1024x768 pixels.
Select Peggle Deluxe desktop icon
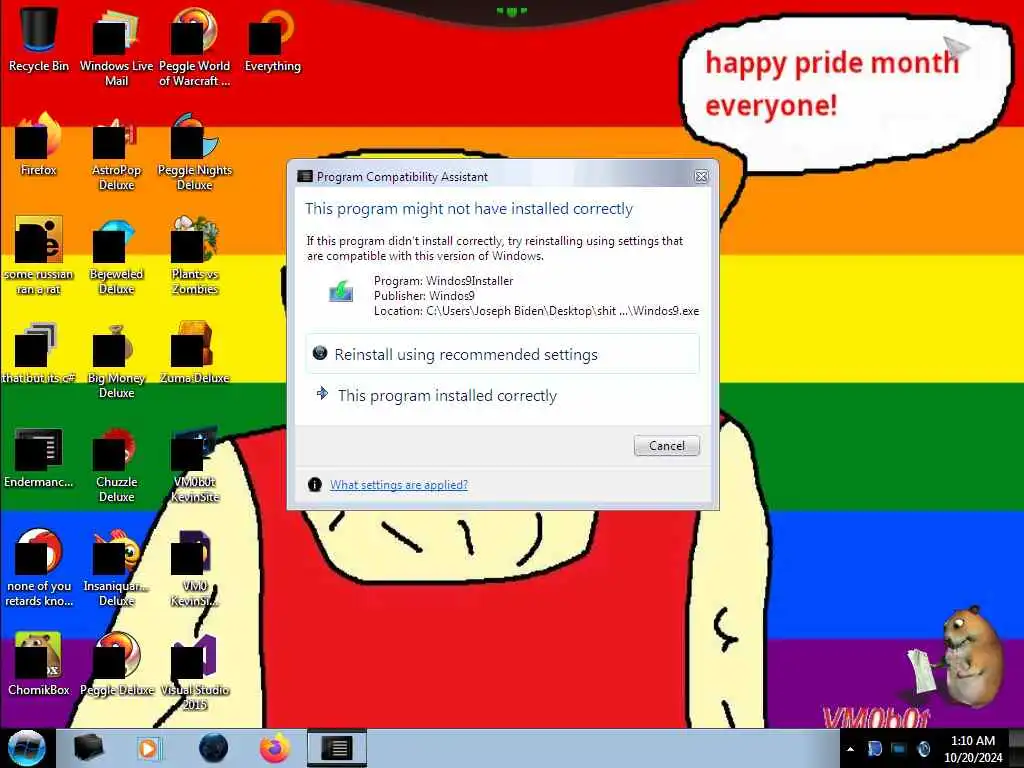[x=116, y=664]
